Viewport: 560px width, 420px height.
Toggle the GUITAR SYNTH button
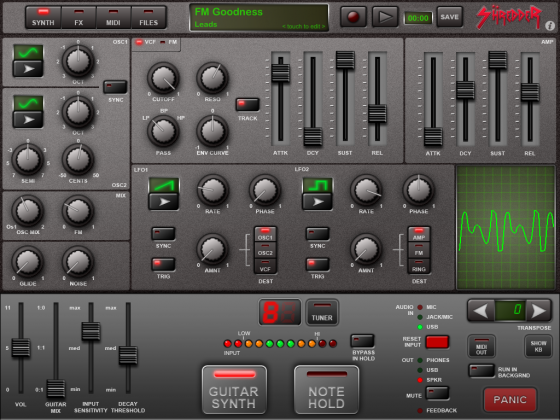[234, 389]
